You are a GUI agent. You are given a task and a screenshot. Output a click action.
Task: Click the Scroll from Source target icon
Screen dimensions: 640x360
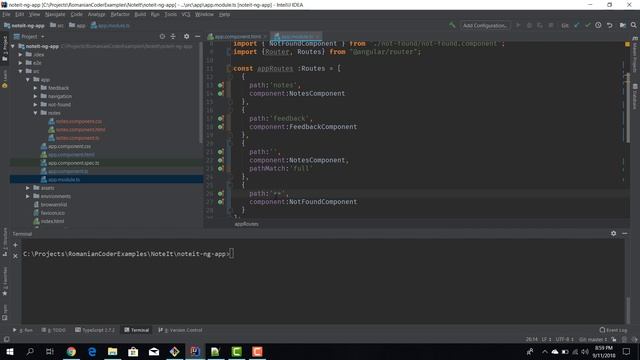click(162, 36)
